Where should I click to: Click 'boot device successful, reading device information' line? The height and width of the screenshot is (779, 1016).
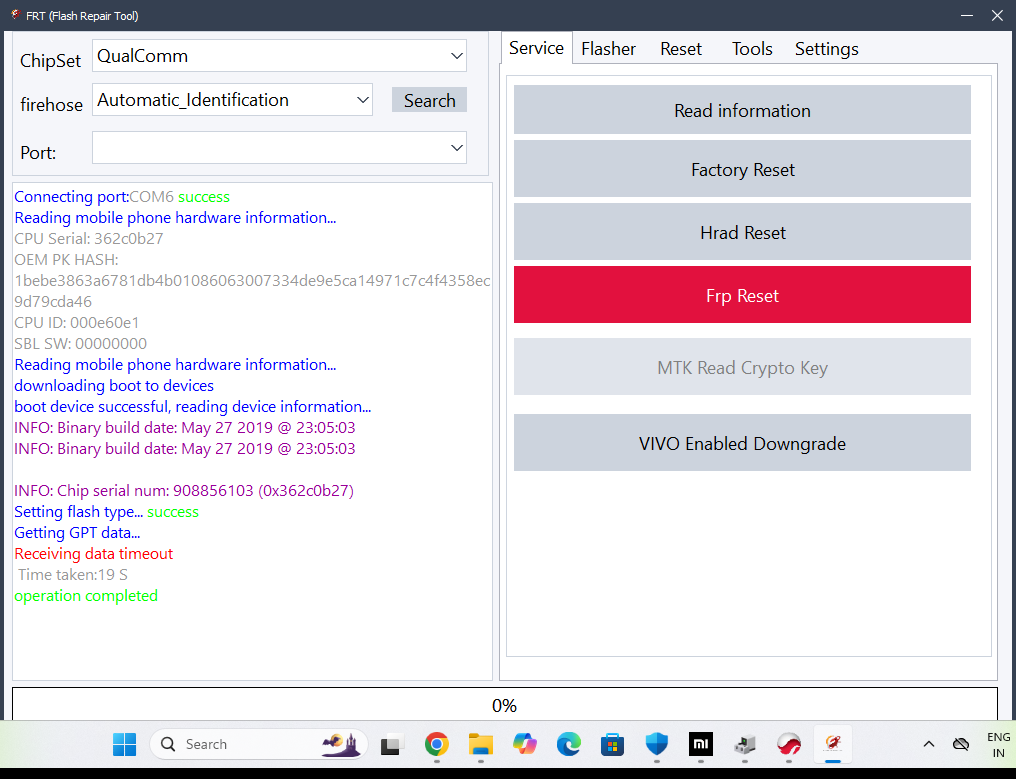coord(192,406)
